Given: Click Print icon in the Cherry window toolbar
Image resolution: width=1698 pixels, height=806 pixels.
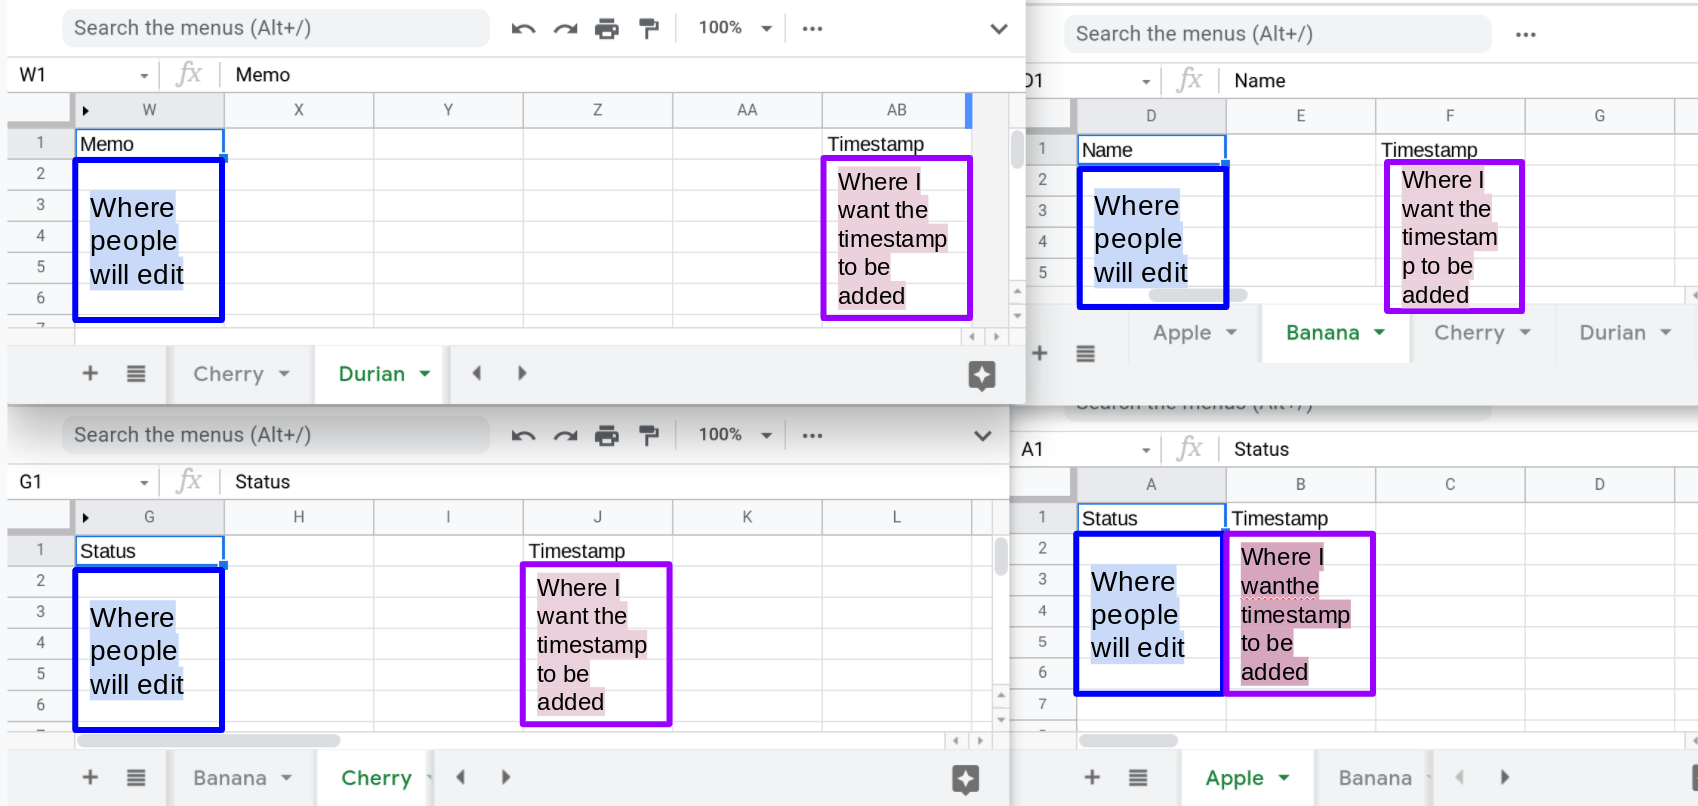Looking at the screenshot, I should click(607, 436).
